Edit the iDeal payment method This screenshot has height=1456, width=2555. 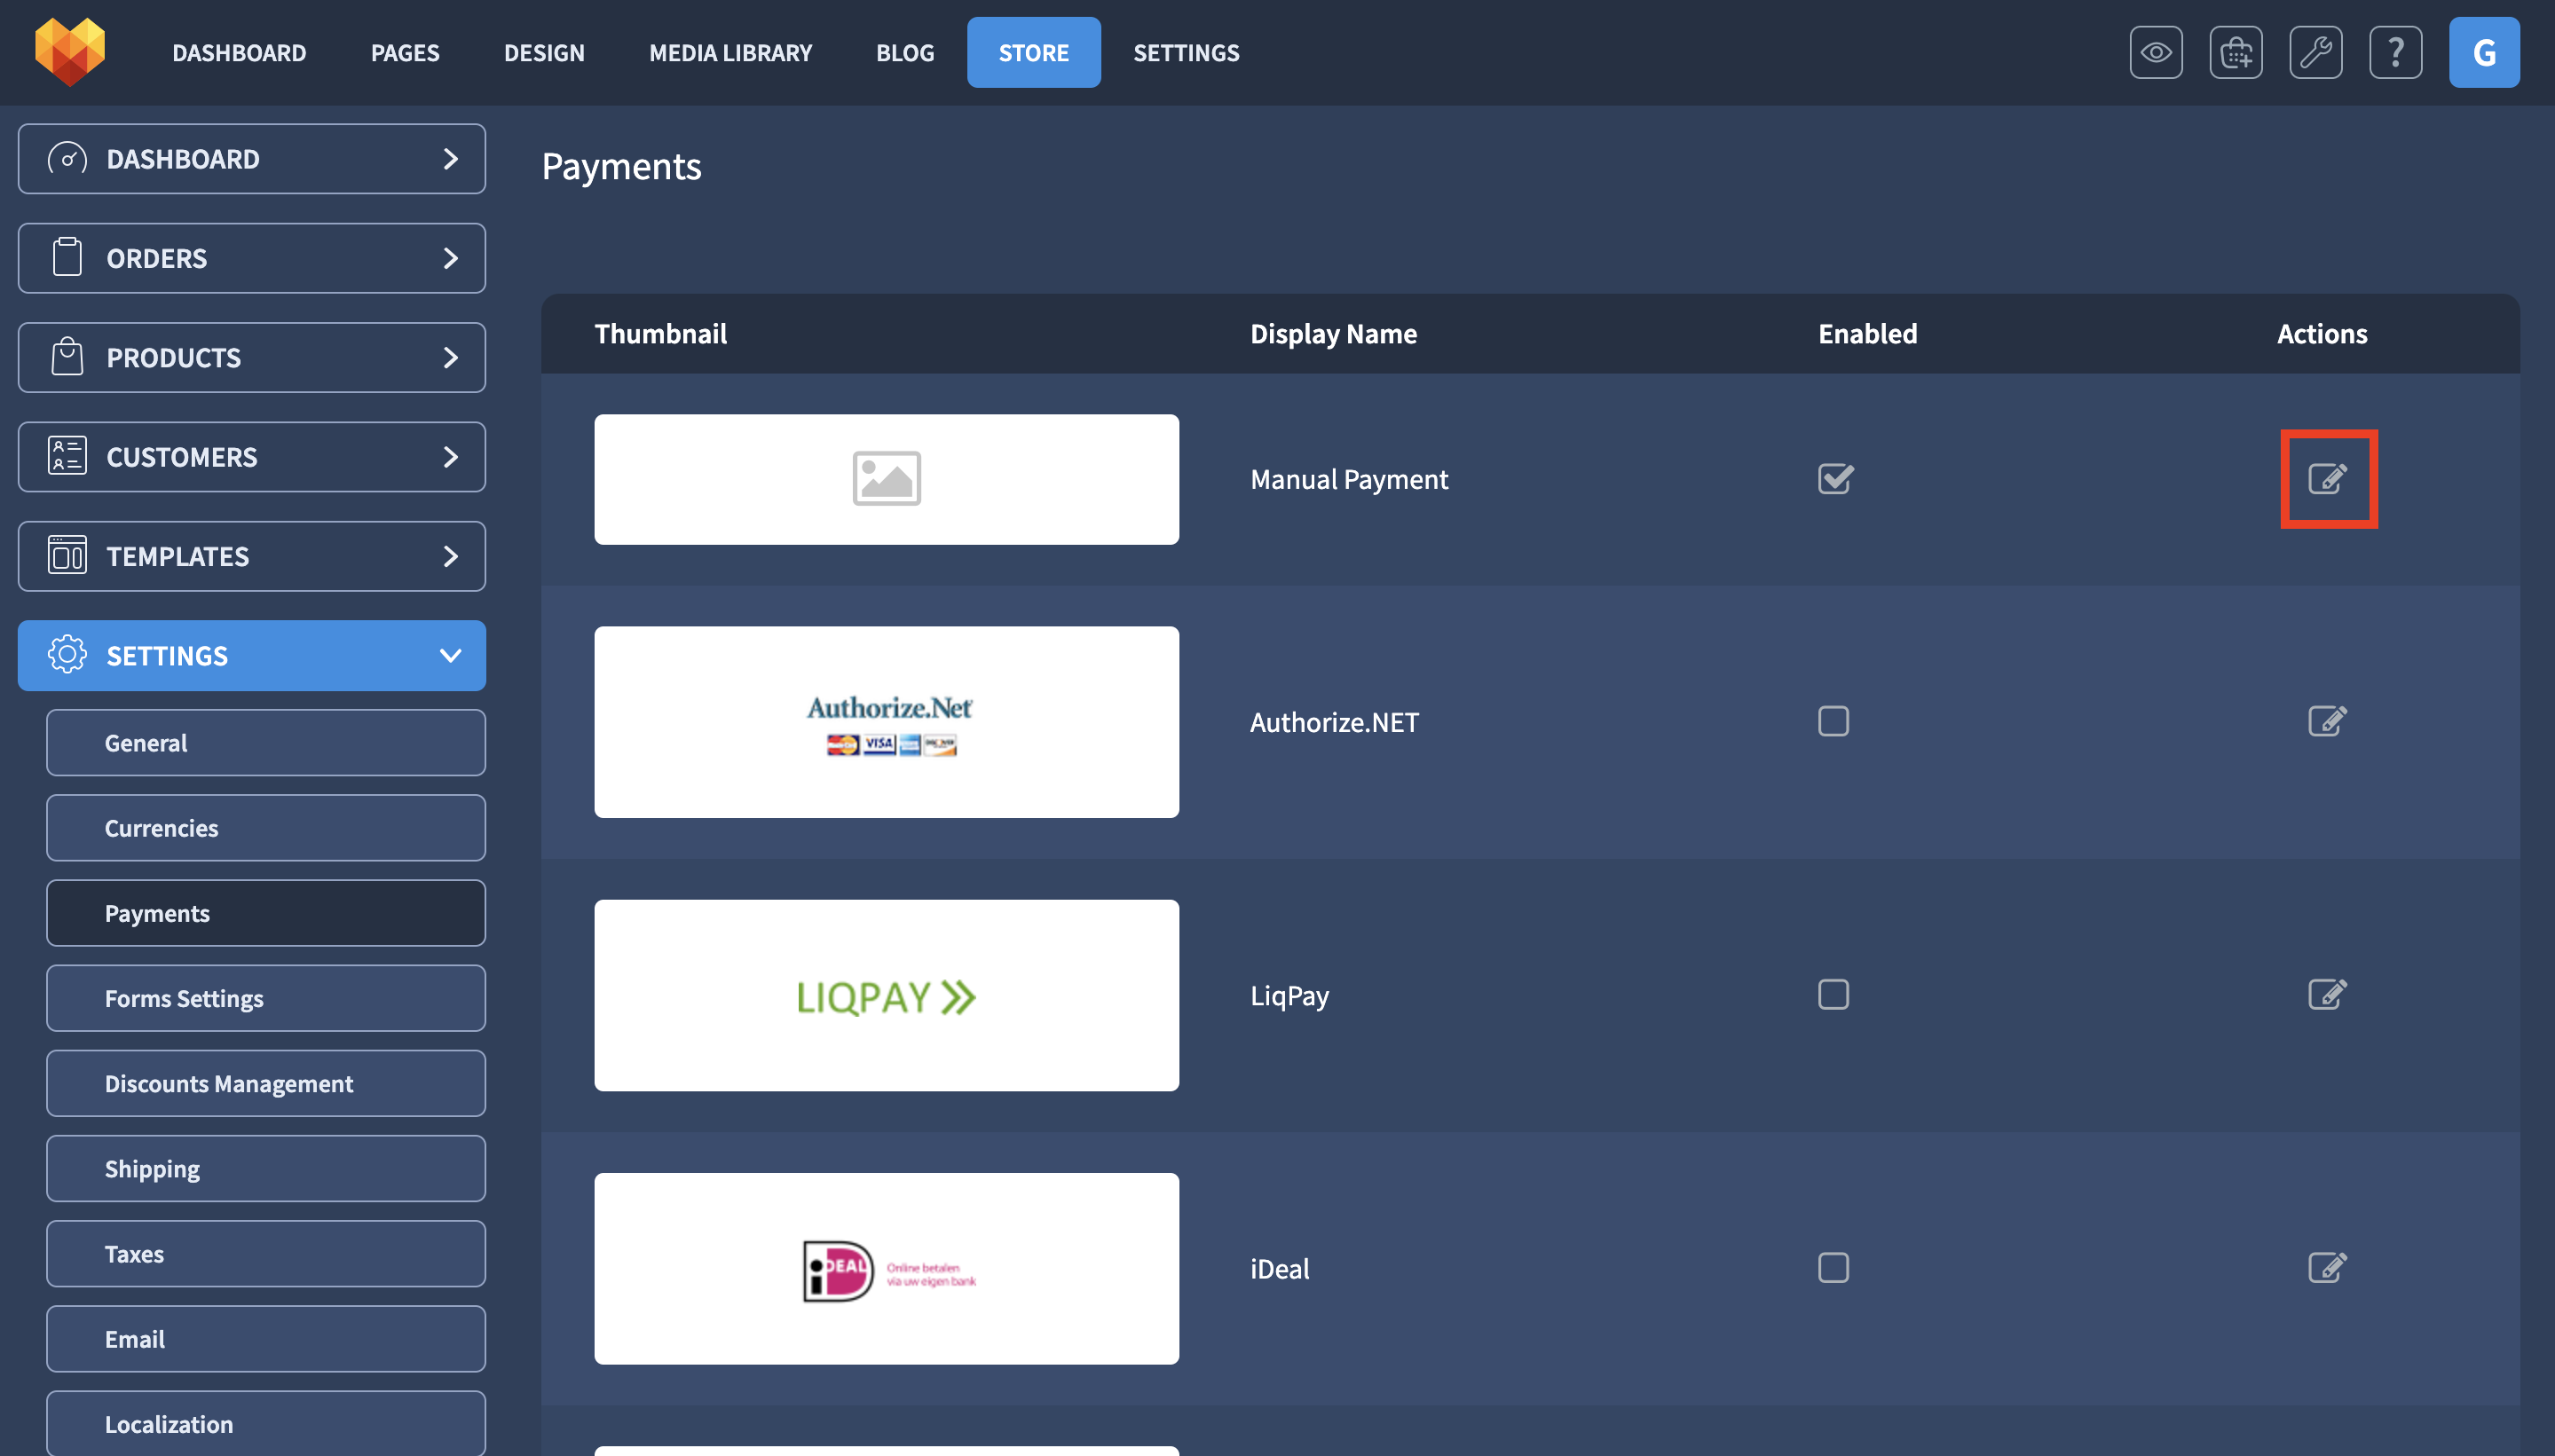coord(2327,1268)
